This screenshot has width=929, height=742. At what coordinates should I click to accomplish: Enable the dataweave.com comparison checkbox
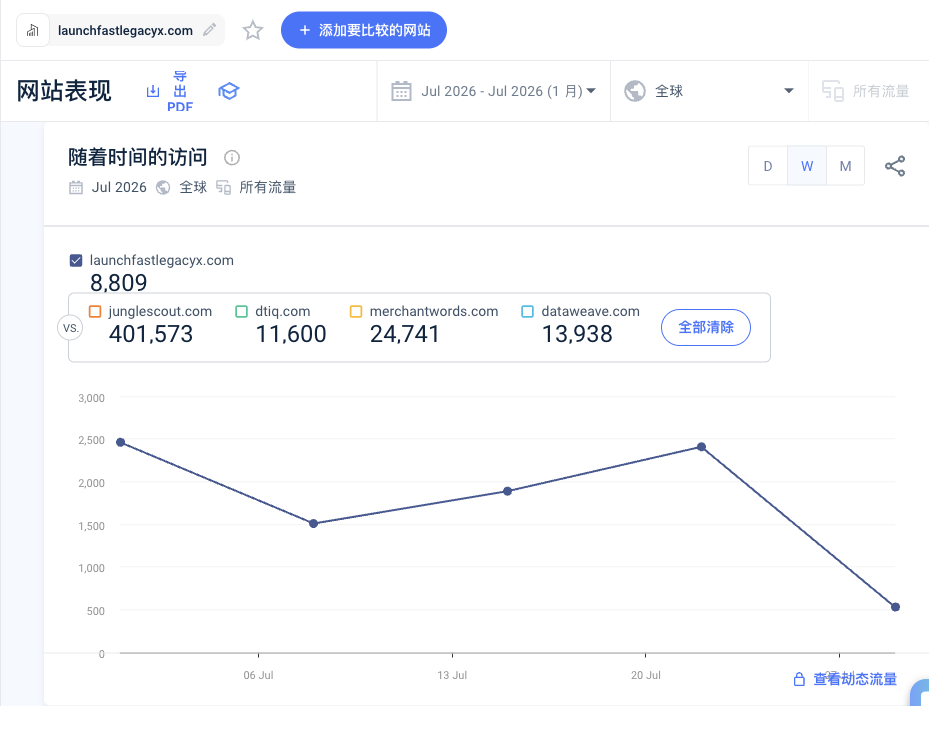(527, 311)
